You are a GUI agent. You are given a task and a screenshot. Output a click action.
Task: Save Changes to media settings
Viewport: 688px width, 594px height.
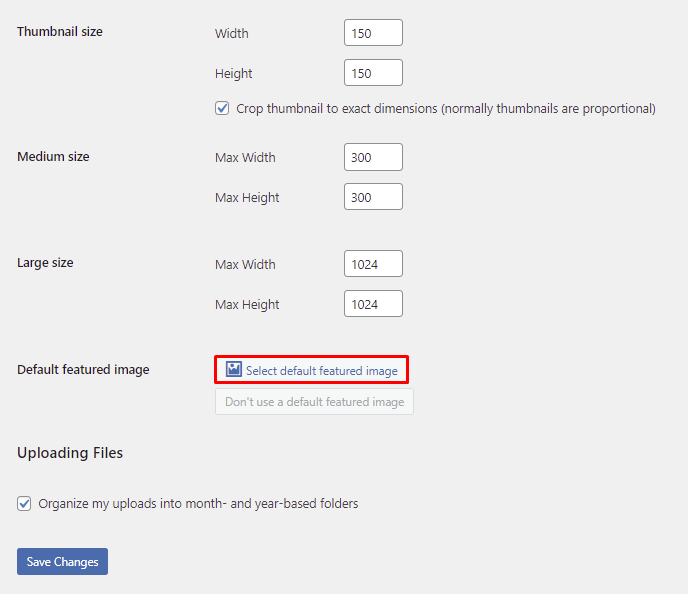point(62,562)
